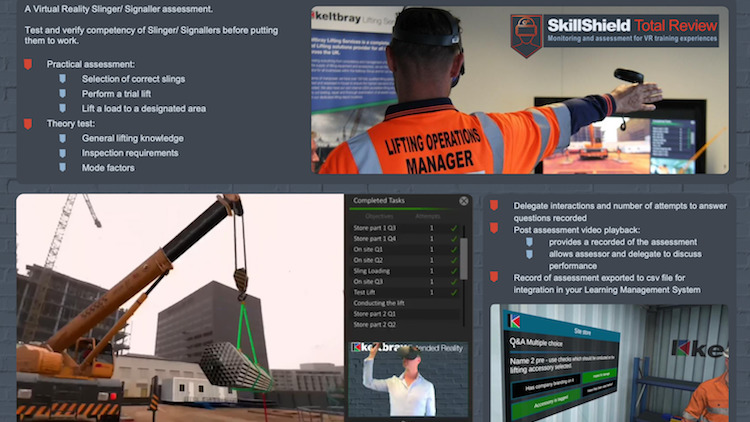Click the red Practical assessment bullet marker
The width and height of the screenshot is (750, 422).
tap(28, 64)
